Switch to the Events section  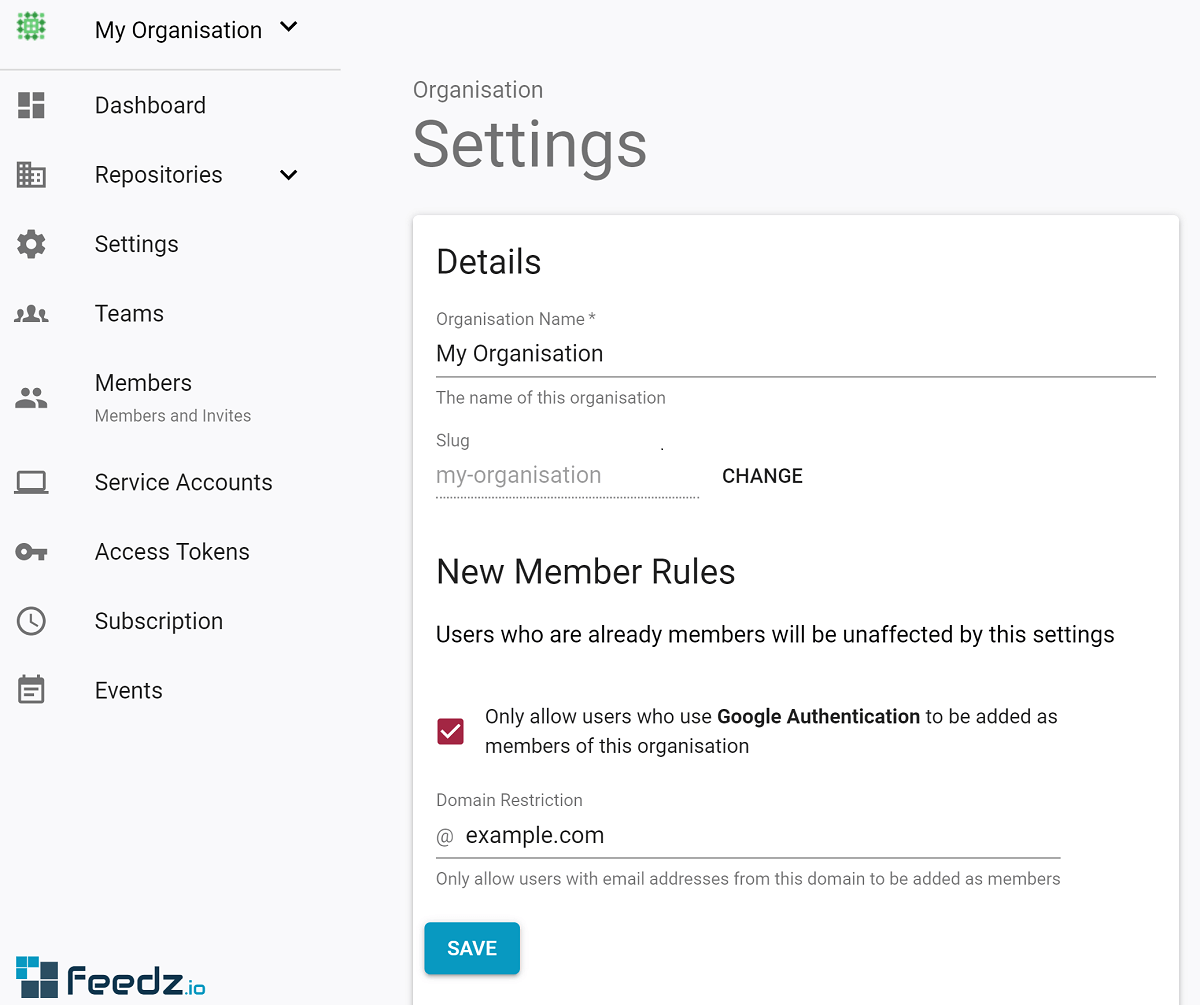pyautogui.click(x=128, y=689)
